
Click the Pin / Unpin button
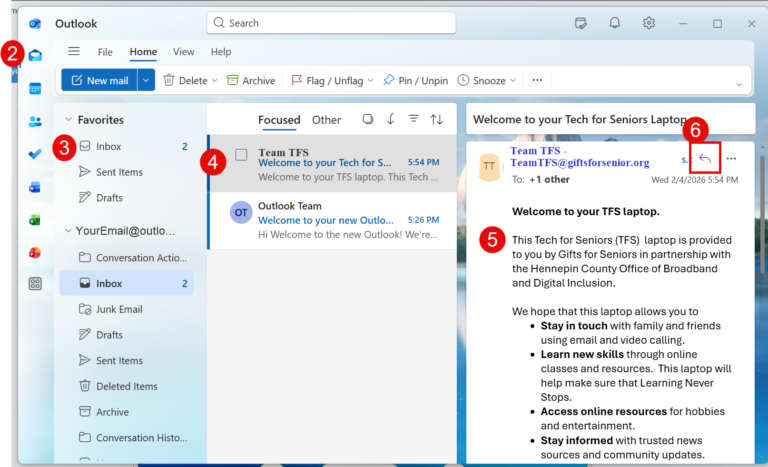click(x=416, y=80)
